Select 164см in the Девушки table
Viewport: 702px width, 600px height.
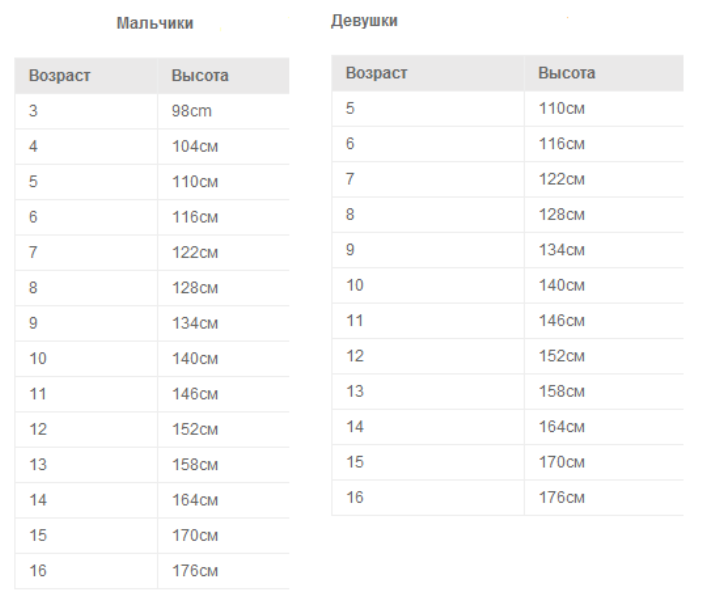561,427
